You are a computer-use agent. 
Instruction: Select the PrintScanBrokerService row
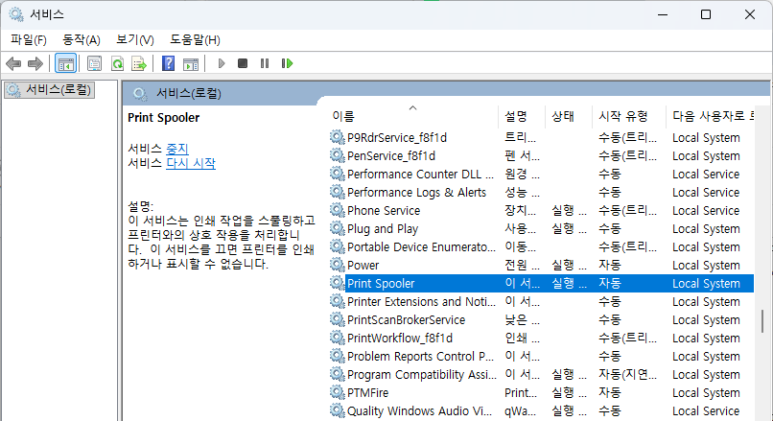coord(541,320)
